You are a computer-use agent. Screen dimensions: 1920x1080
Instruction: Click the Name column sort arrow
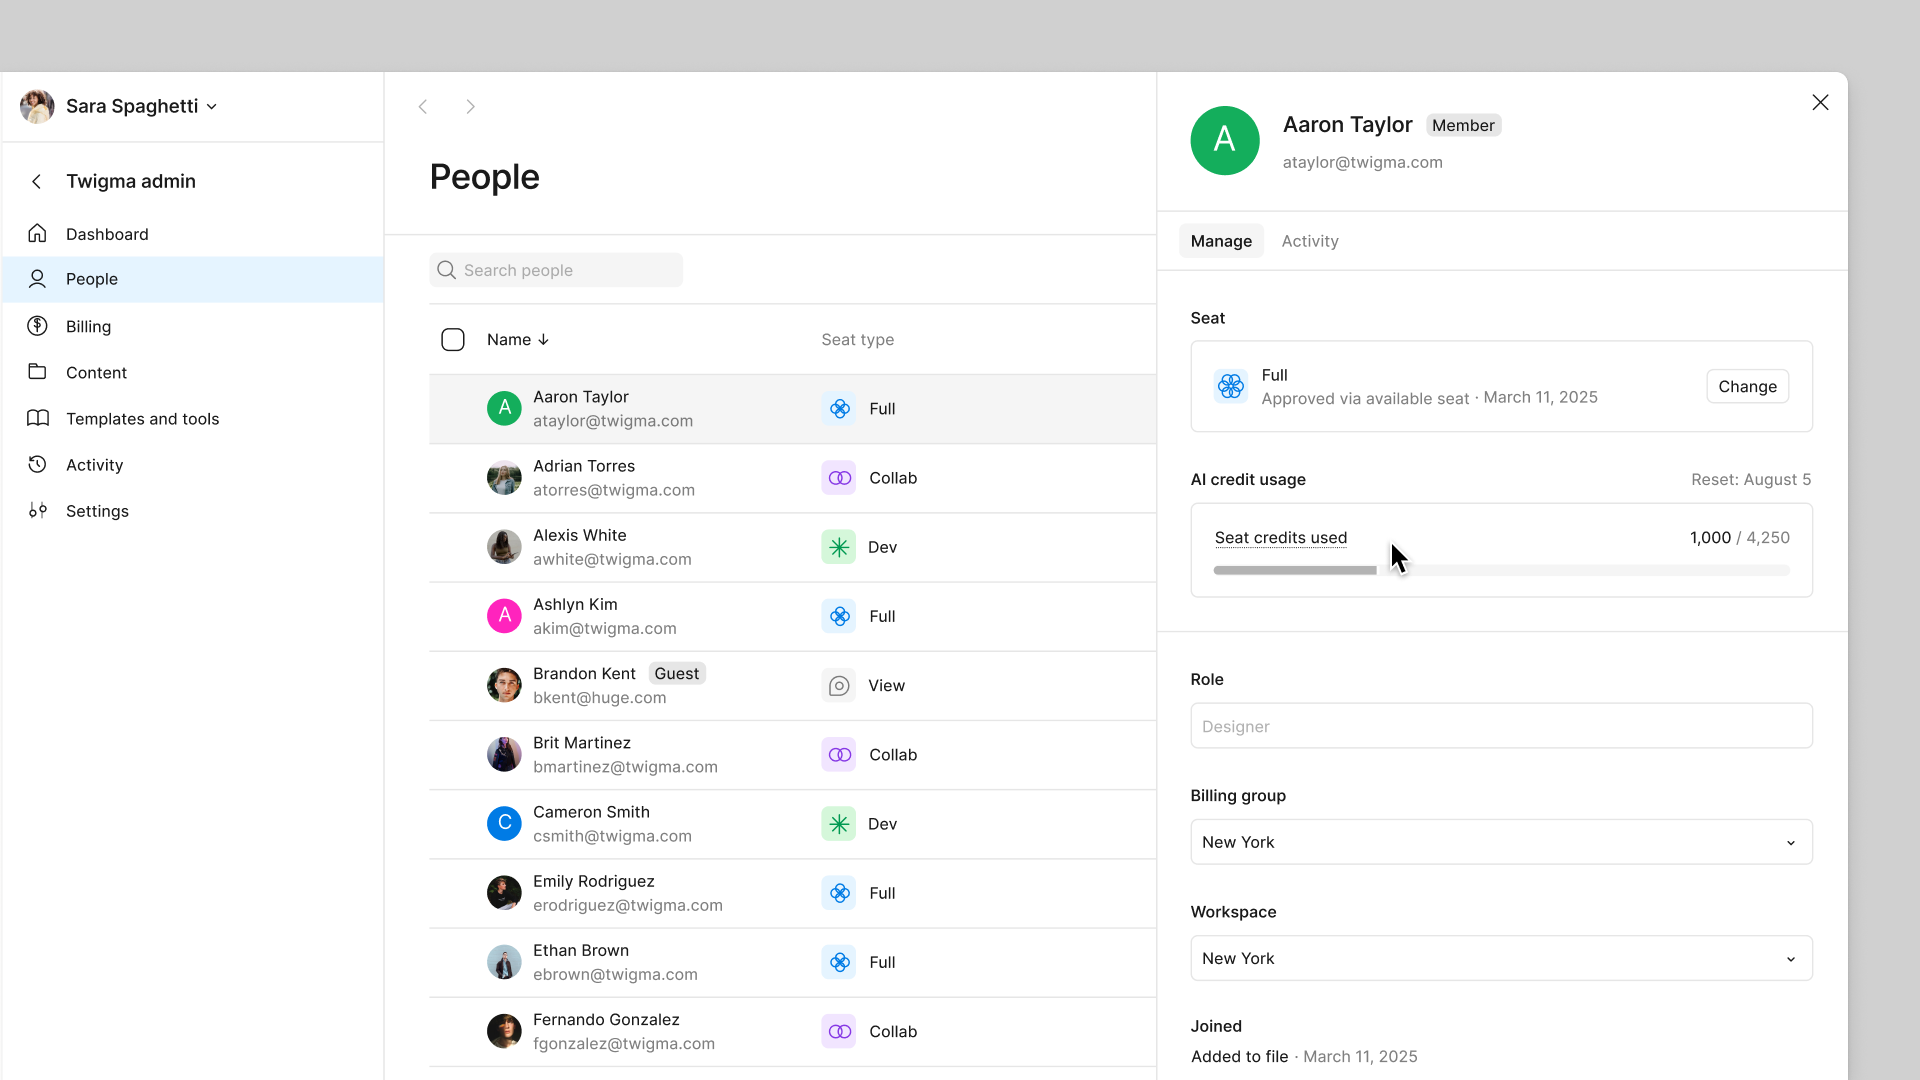pos(543,339)
